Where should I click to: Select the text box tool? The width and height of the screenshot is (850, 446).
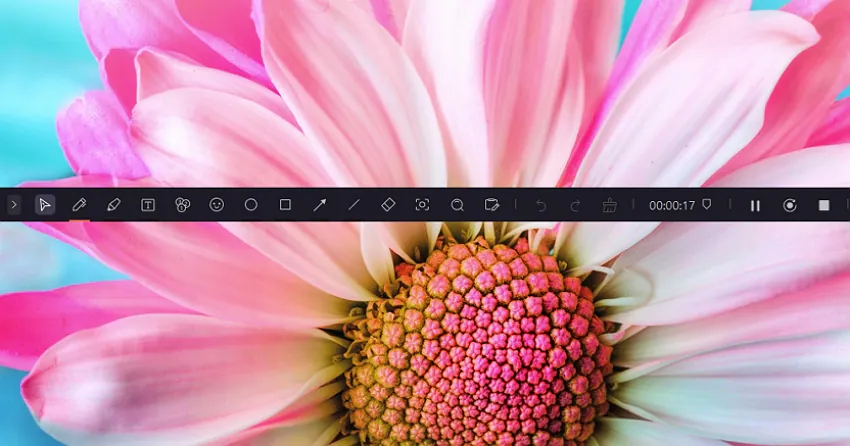[x=148, y=205]
